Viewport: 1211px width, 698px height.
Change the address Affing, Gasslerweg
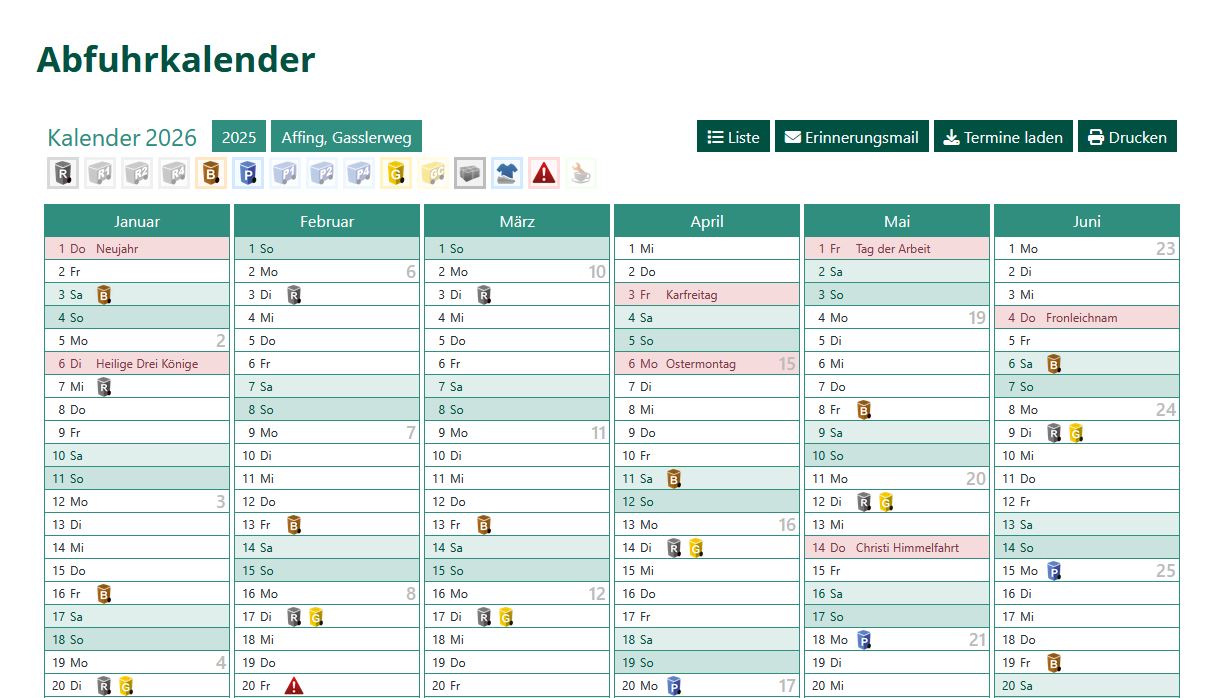click(x=346, y=137)
